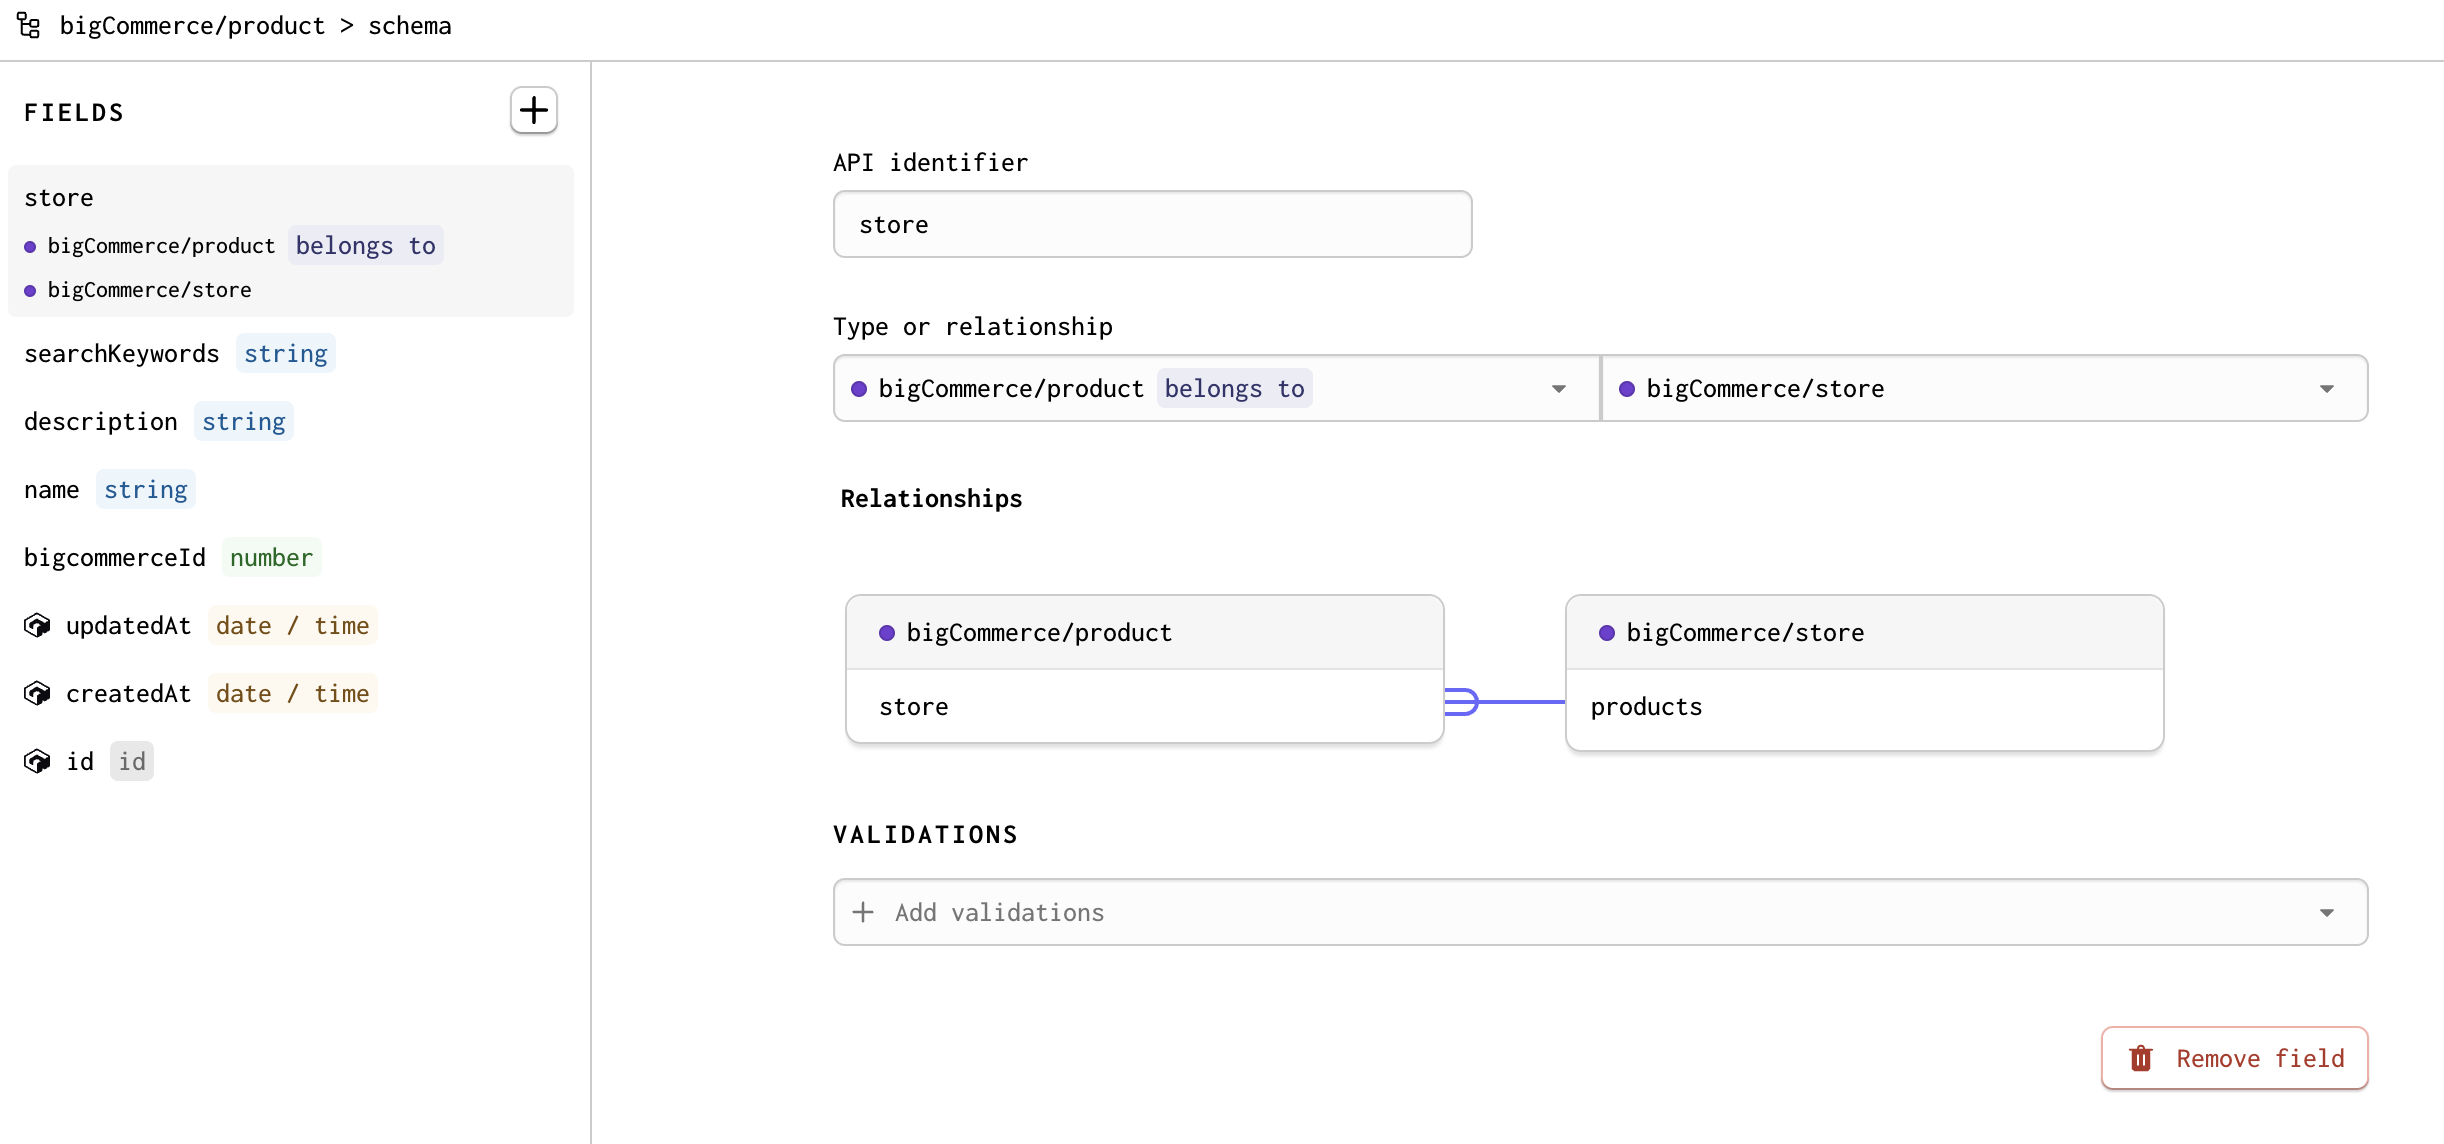The width and height of the screenshot is (2444, 1144).
Task: Click the products row in store card
Action: (1865, 708)
